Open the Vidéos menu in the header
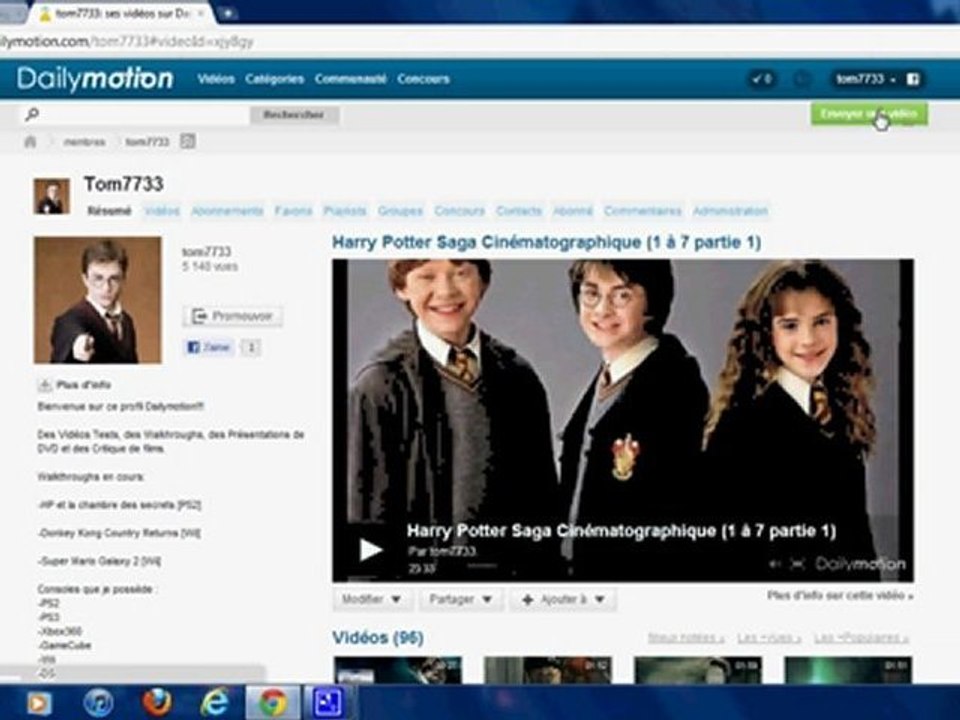This screenshot has height=720, width=960. pyautogui.click(x=216, y=79)
